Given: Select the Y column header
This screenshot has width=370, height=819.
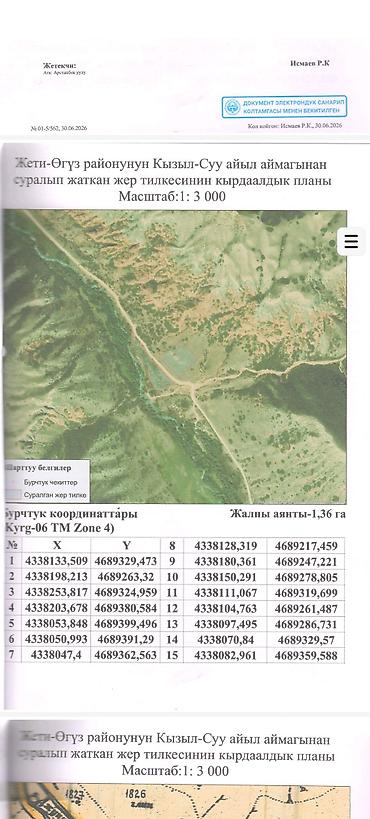Looking at the screenshot, I should click(126, 546).
